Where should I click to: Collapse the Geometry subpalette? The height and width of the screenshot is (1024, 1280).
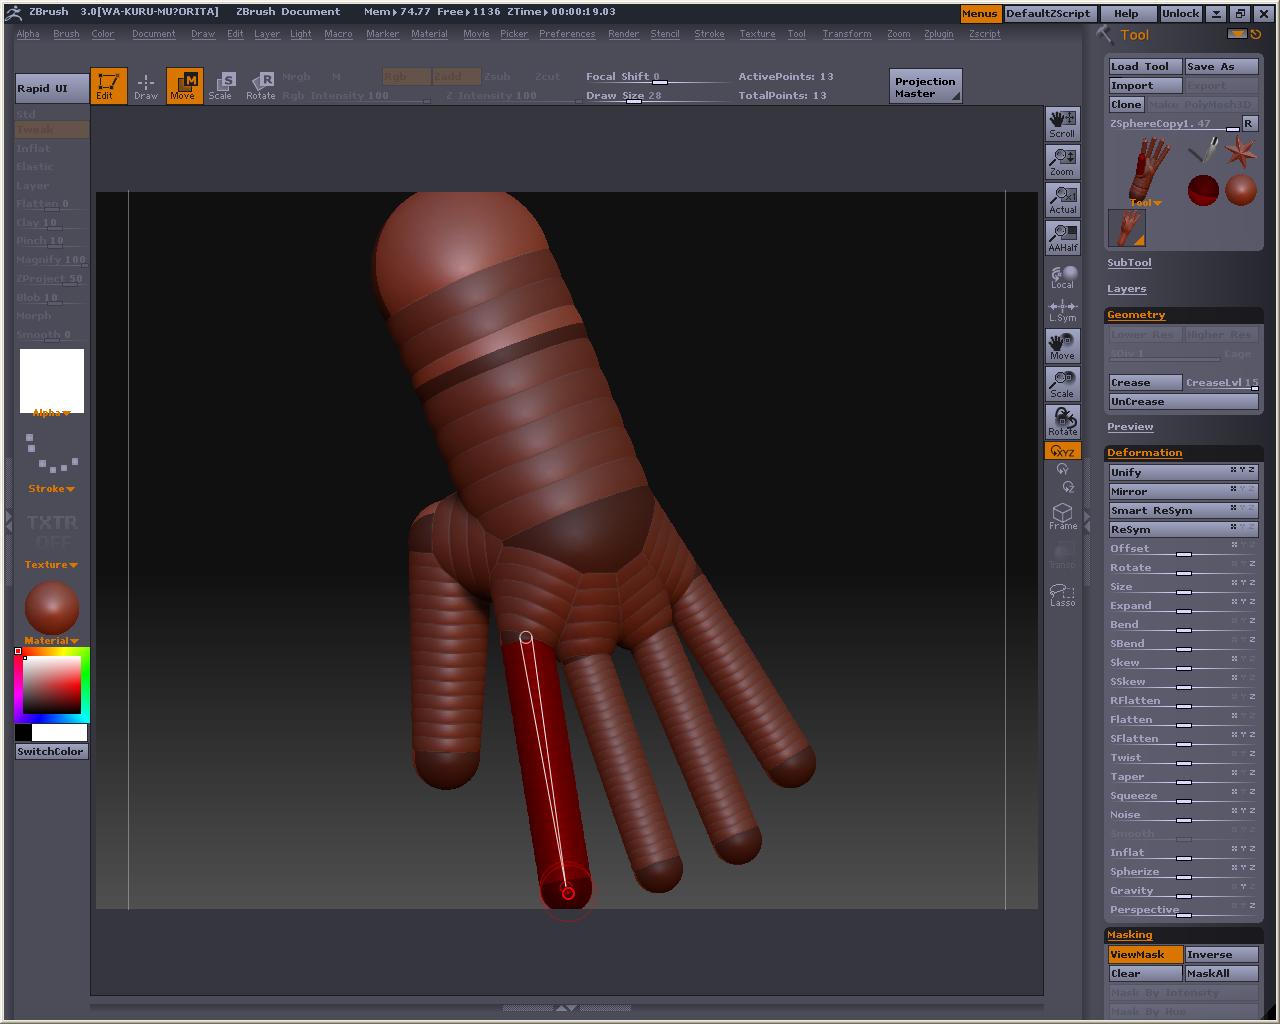point(1136,315)
